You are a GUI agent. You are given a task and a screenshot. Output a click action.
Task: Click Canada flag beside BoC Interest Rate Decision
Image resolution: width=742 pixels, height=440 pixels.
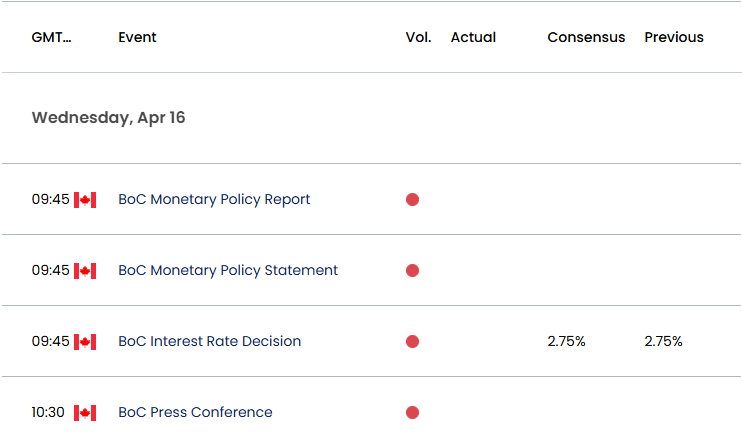[85, 342]
